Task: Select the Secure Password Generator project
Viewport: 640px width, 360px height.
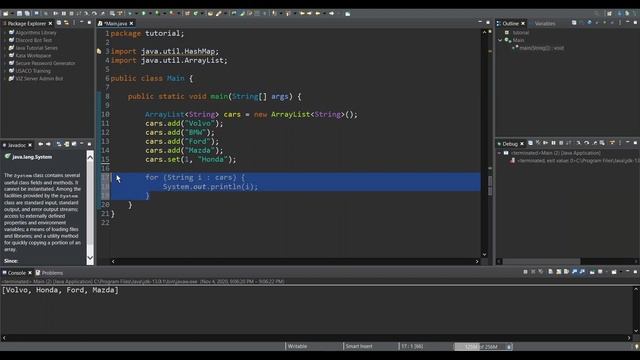Action: point(45,63)
